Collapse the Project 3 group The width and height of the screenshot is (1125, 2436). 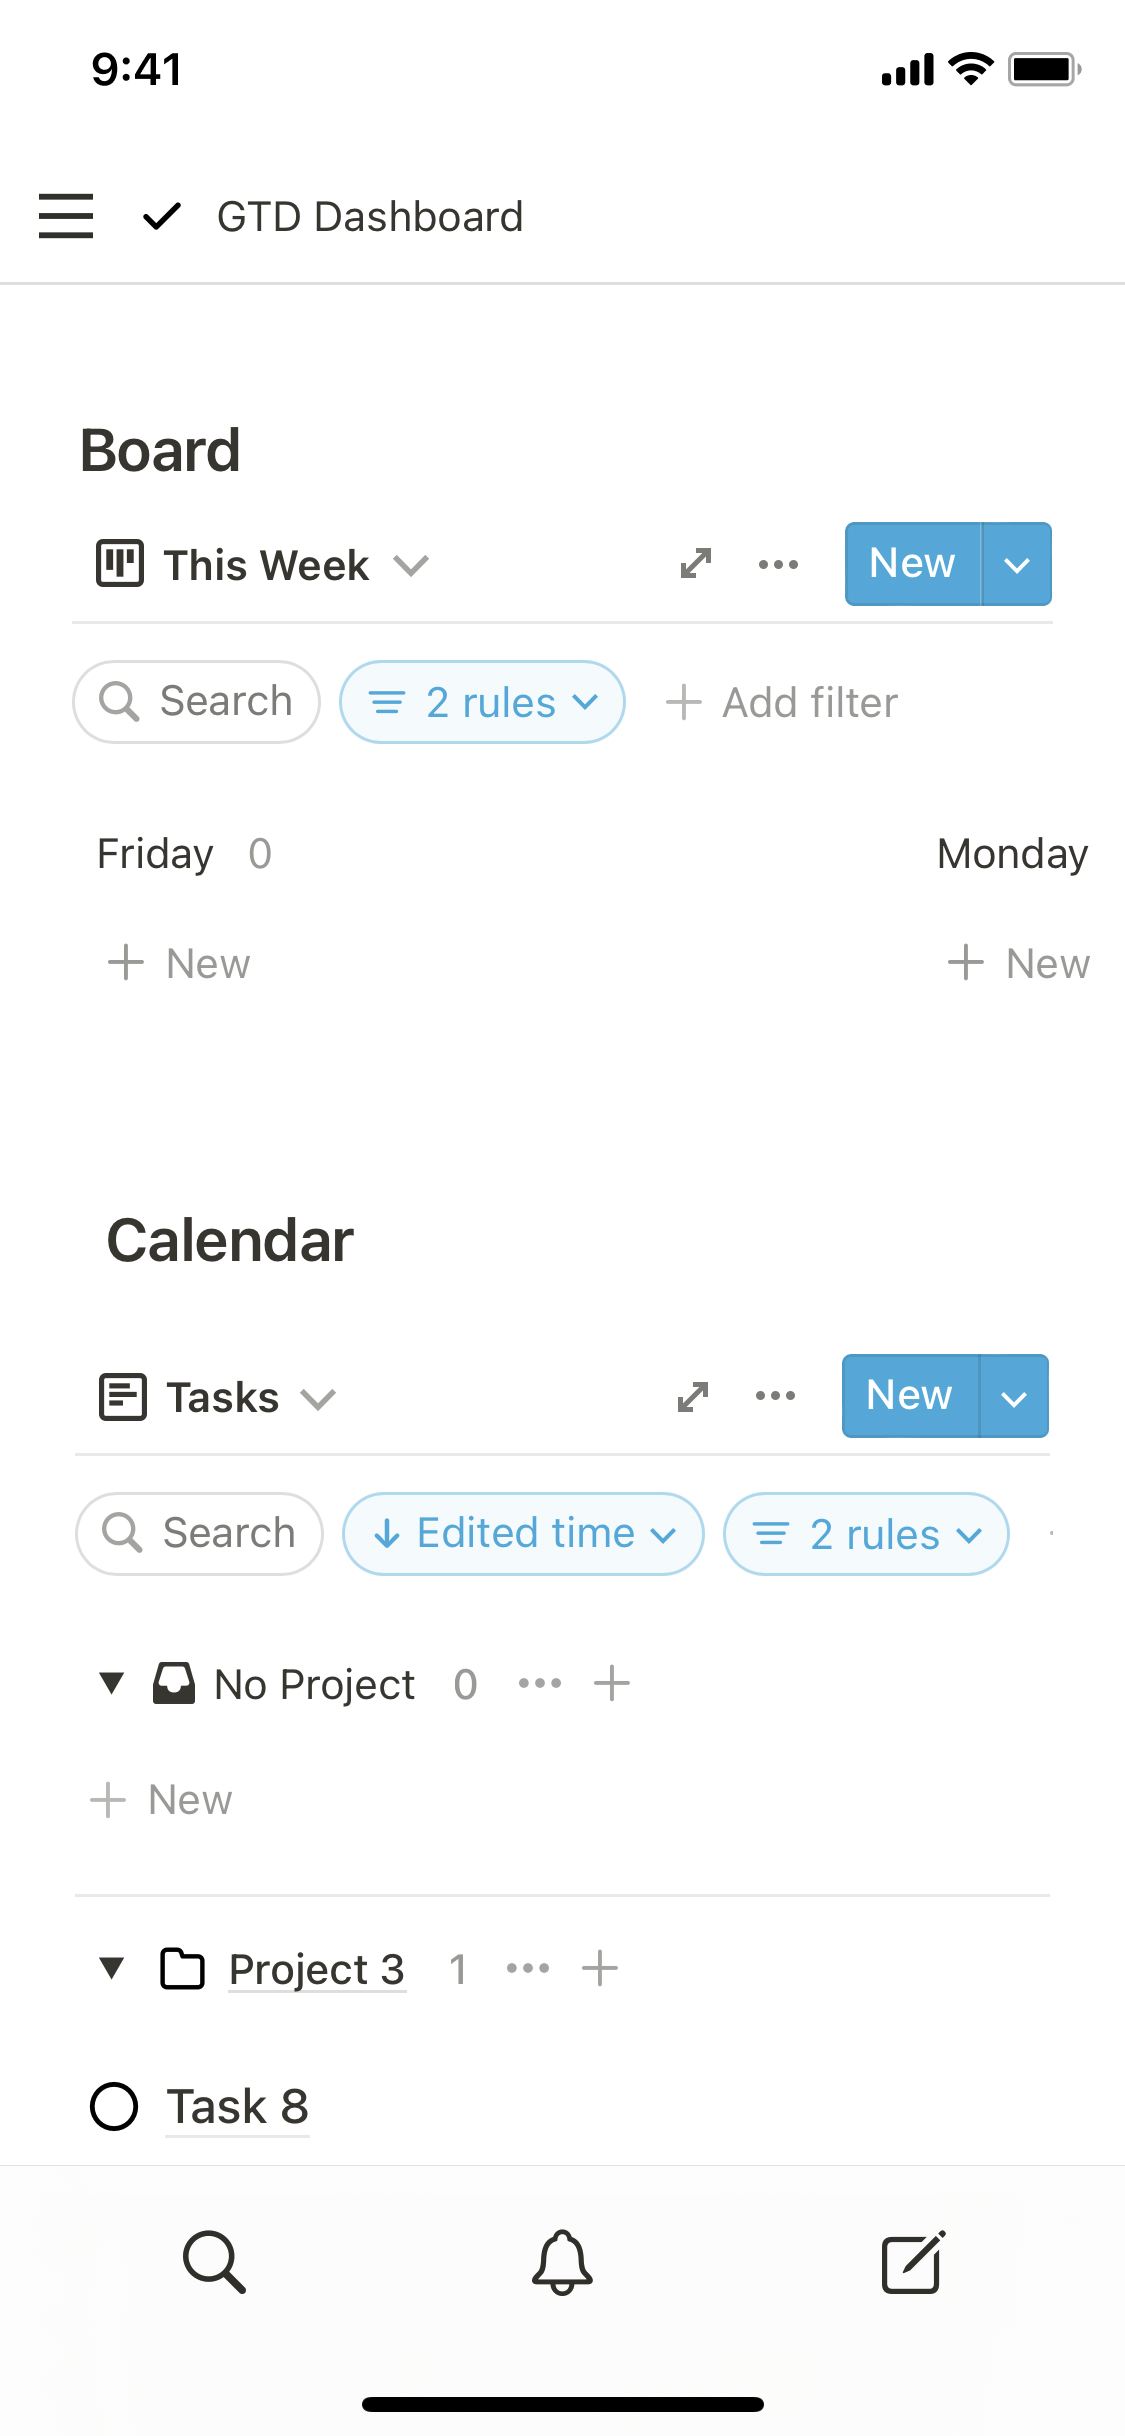pyautogui.click(x=112, y=1968)
